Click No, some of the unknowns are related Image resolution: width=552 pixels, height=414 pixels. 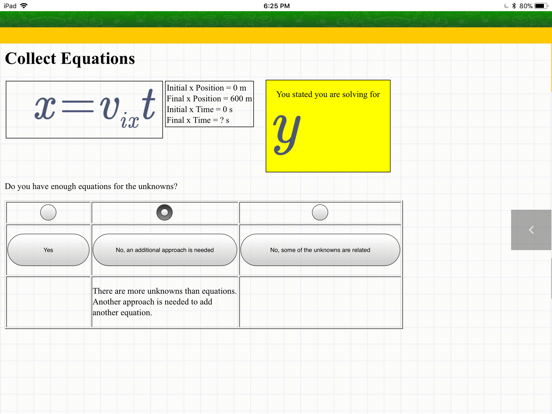(320, 250)
